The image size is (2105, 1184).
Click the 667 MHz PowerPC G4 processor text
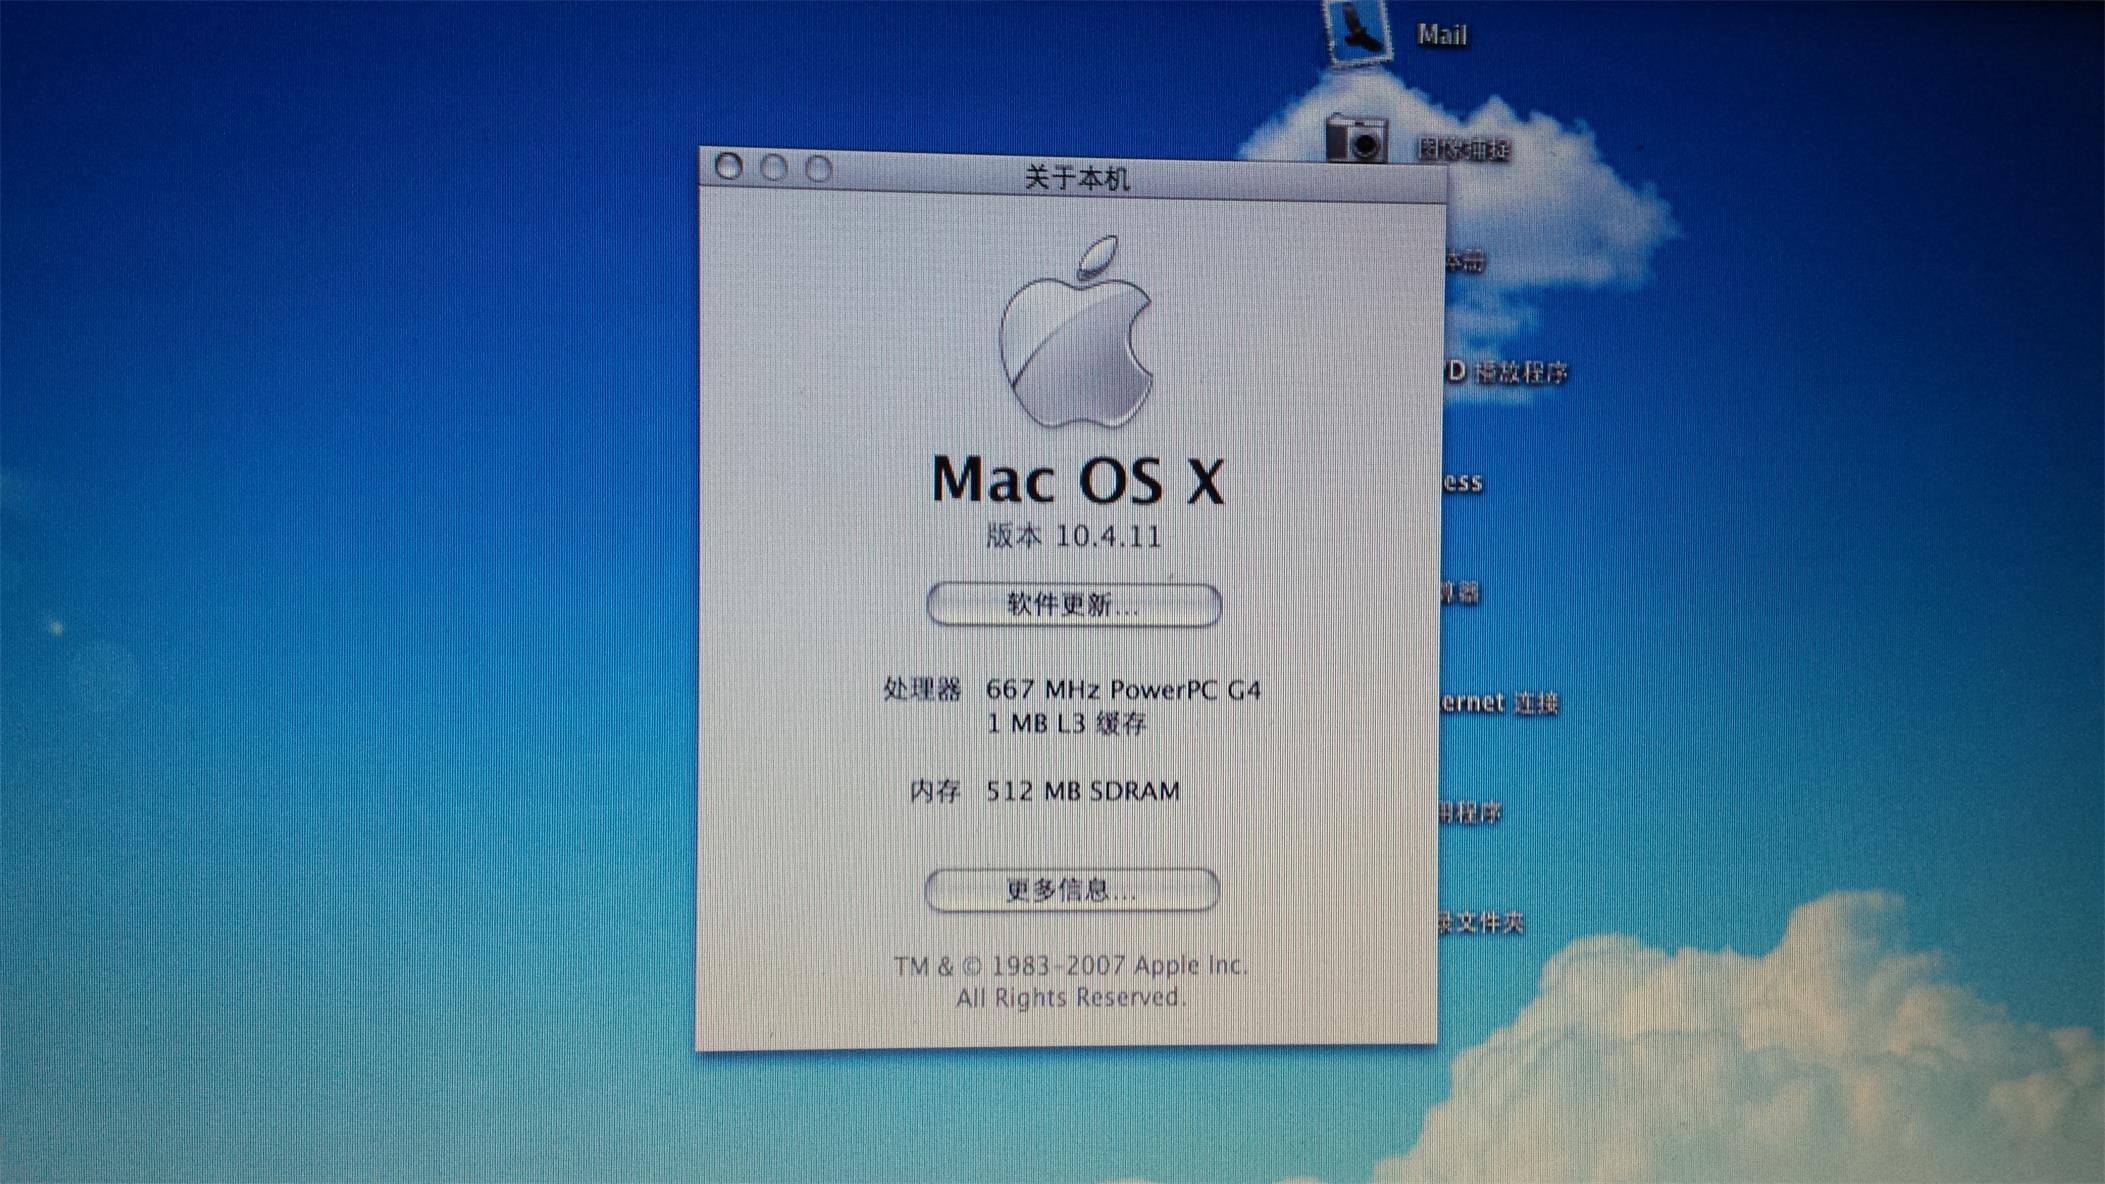(x=1122, y=690)
